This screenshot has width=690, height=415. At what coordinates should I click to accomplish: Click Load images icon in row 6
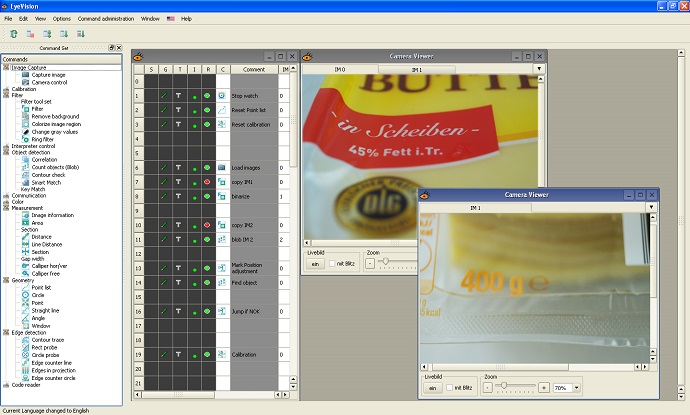click(222, 168)
